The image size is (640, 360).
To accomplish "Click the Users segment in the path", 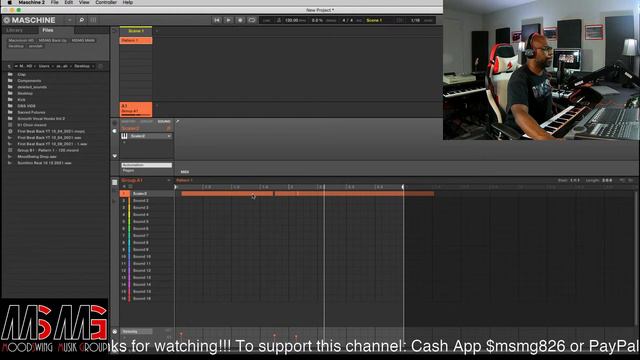I will tap(44, 66).
